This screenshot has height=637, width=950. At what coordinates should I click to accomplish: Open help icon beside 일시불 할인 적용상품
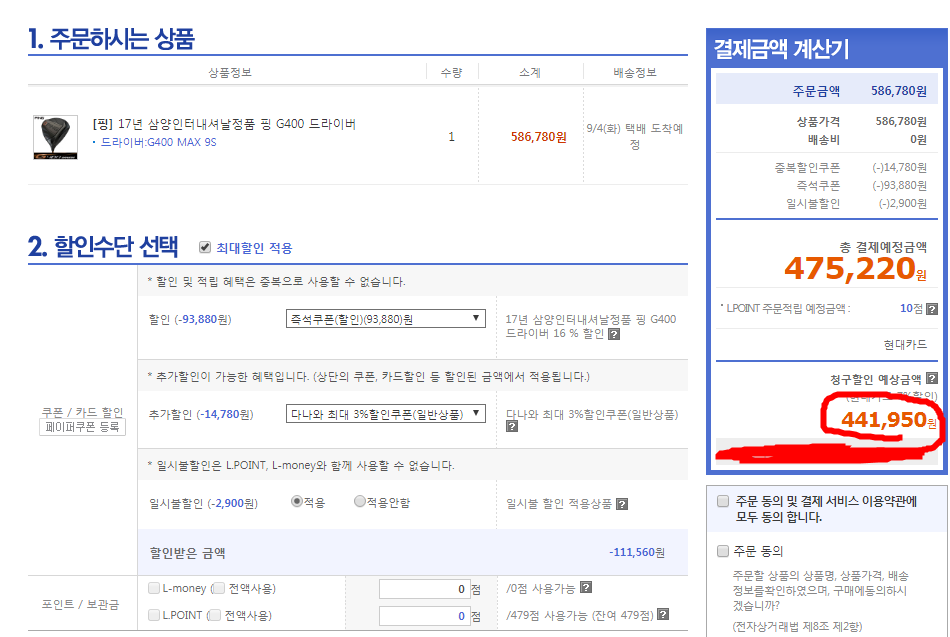(620, 503)
